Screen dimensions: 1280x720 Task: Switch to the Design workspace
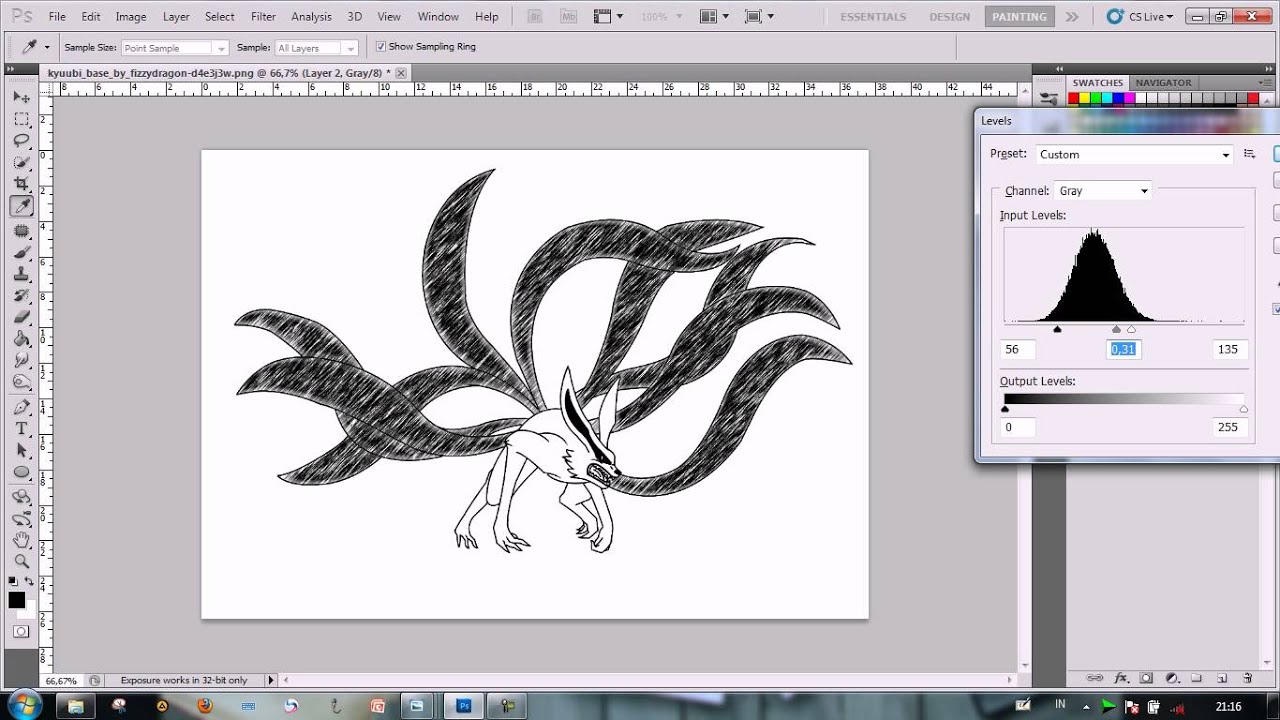[x=949, y=16]
